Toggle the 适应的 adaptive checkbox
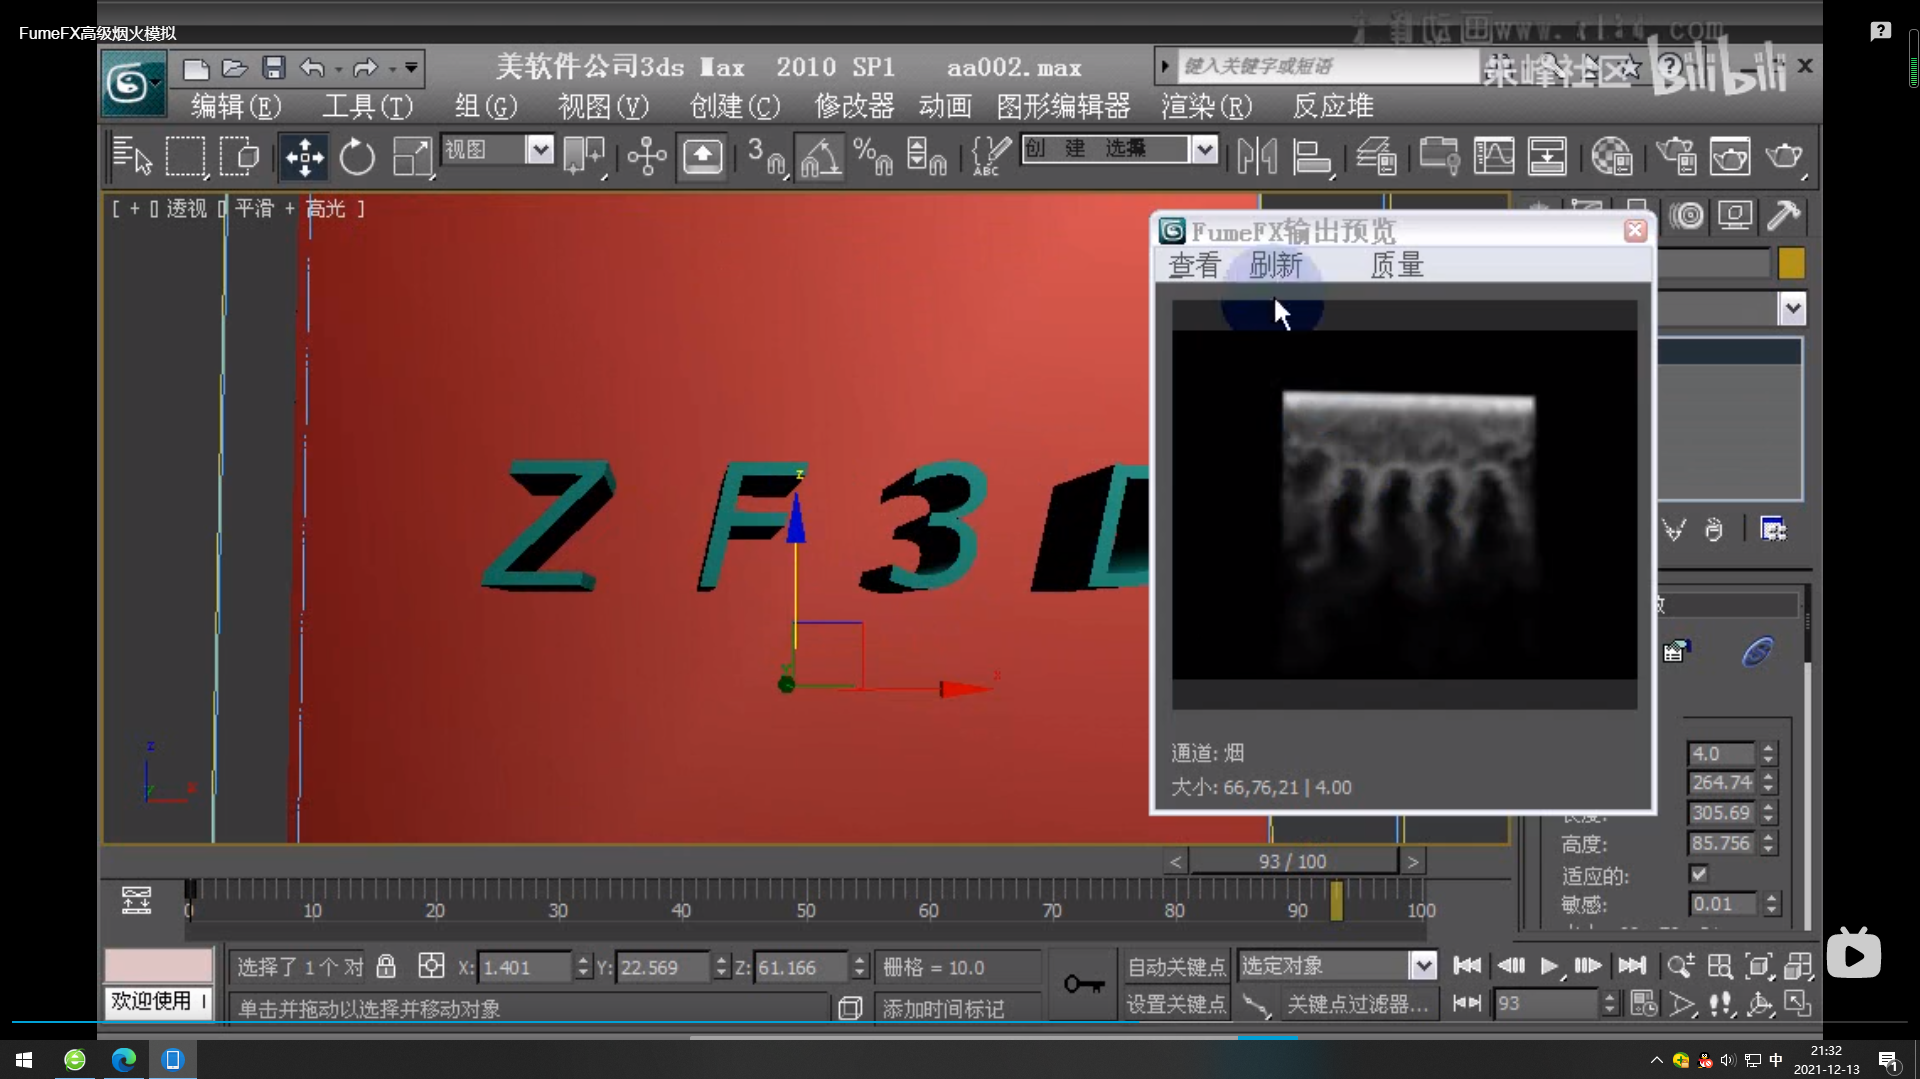 [x=1699, y=874]
